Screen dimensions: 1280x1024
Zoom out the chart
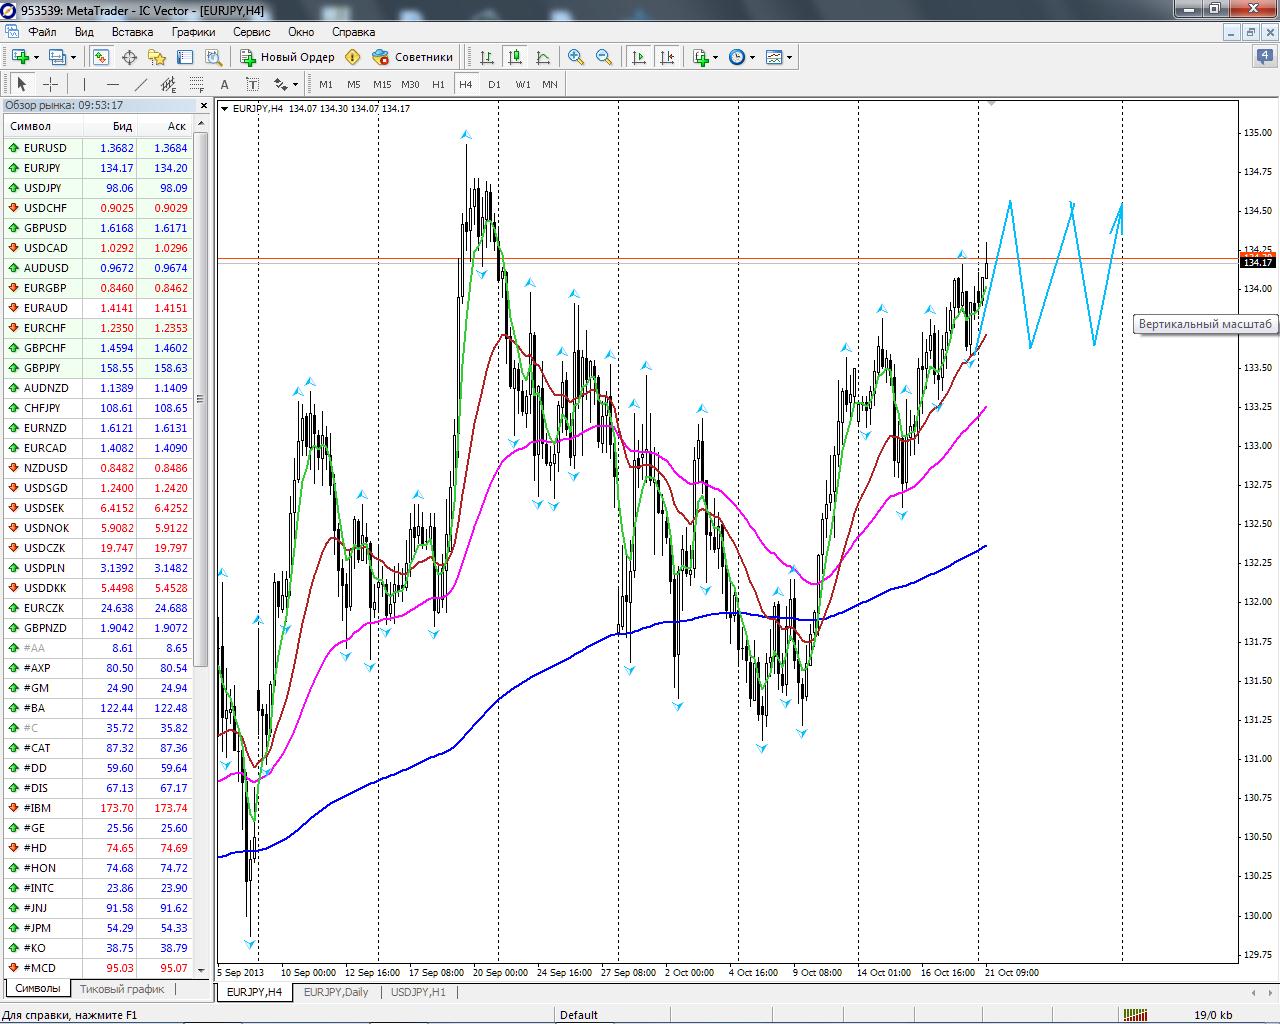(x=604, y=57)
